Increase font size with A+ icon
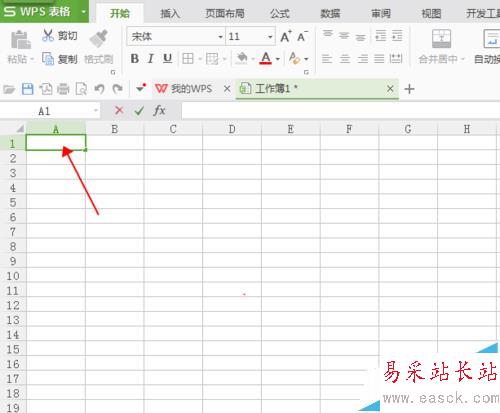The height and width of the screenshot is (413, 500). click(x=286, y=36)
